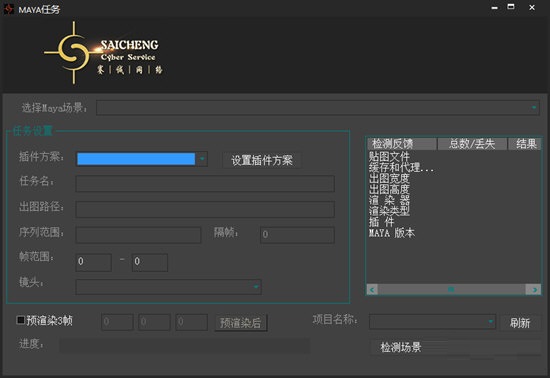This screenshot has width=550, height=378.
Task: Click the 总数/丢失 column header
Action: click(x=472, y=144)
